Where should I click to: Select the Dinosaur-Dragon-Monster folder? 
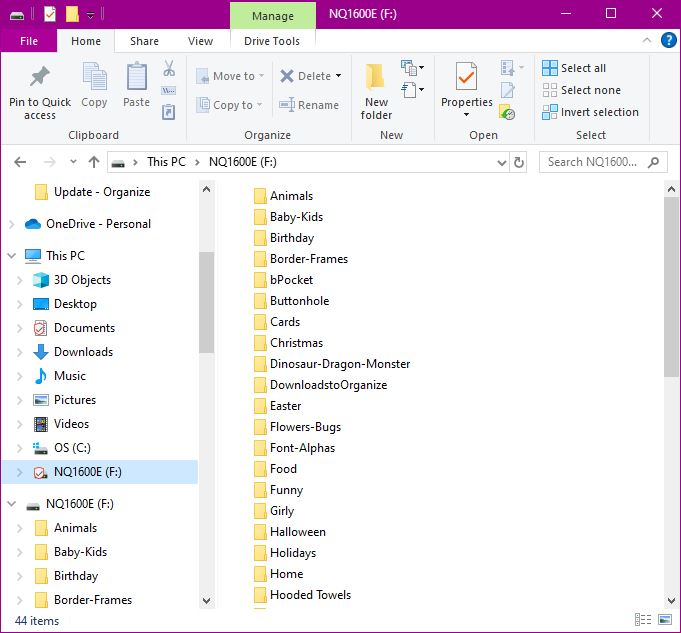(x=332, y=364)
